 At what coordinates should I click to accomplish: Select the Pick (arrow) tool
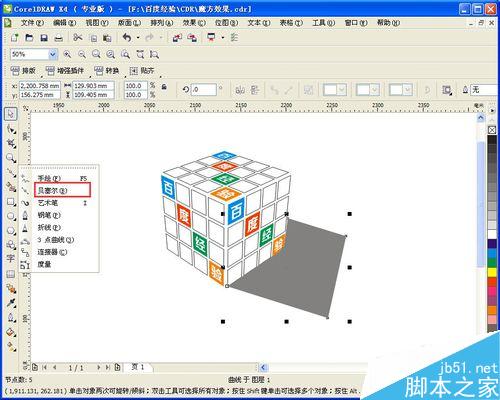[11, 114]
